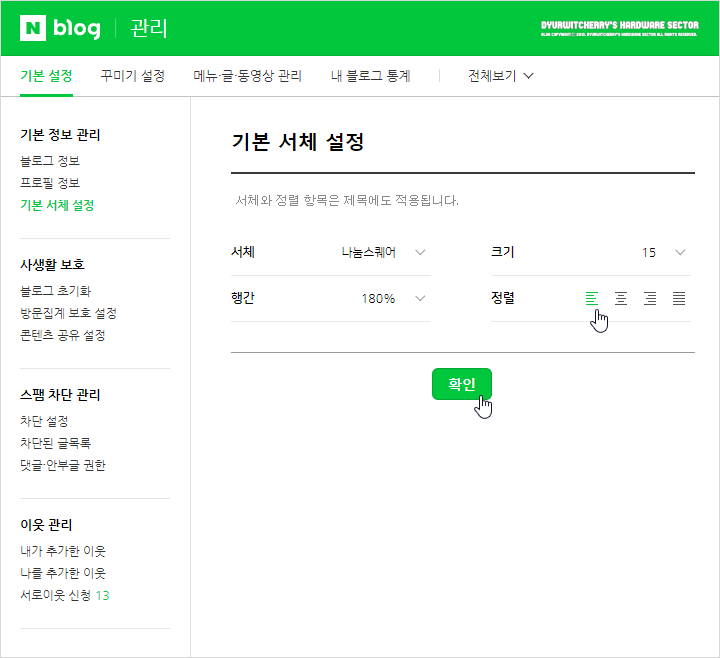Click the 15 font size value
The width and height of the screenshot is (720, 658).
(x=649, y=253)
